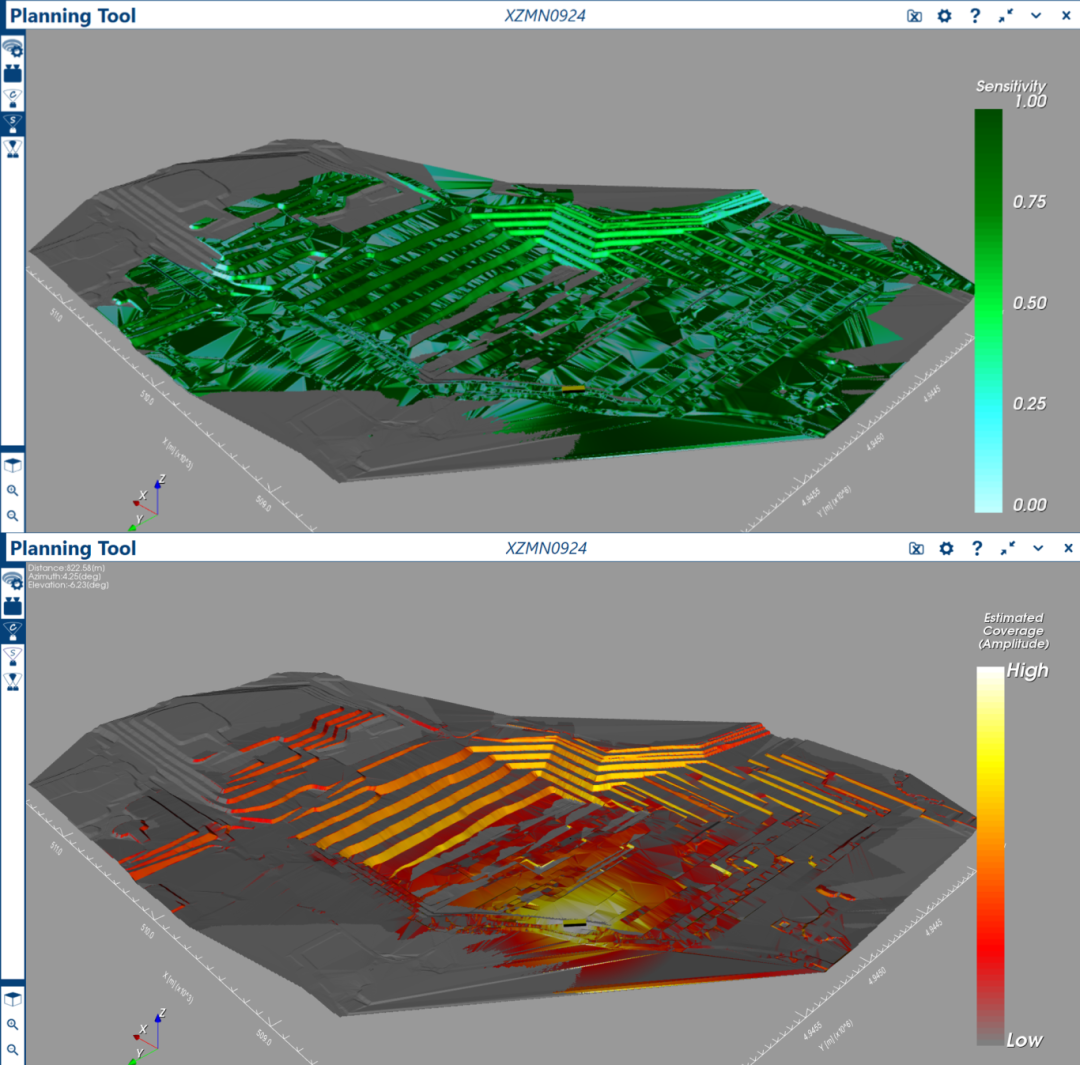Enable coverage (C) map mode in top panel

pyautogui.click(x=13, y=98)
